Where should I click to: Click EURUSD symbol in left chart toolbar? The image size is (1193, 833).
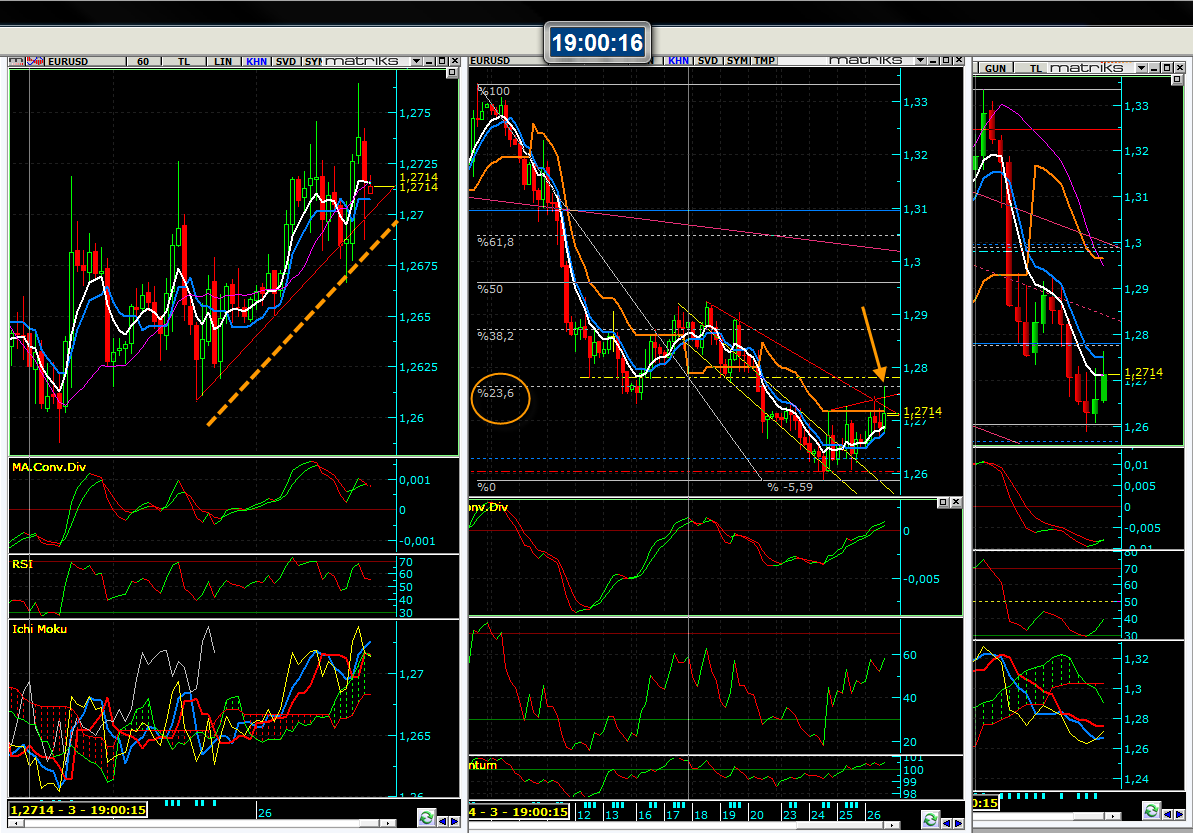point(68,61)
